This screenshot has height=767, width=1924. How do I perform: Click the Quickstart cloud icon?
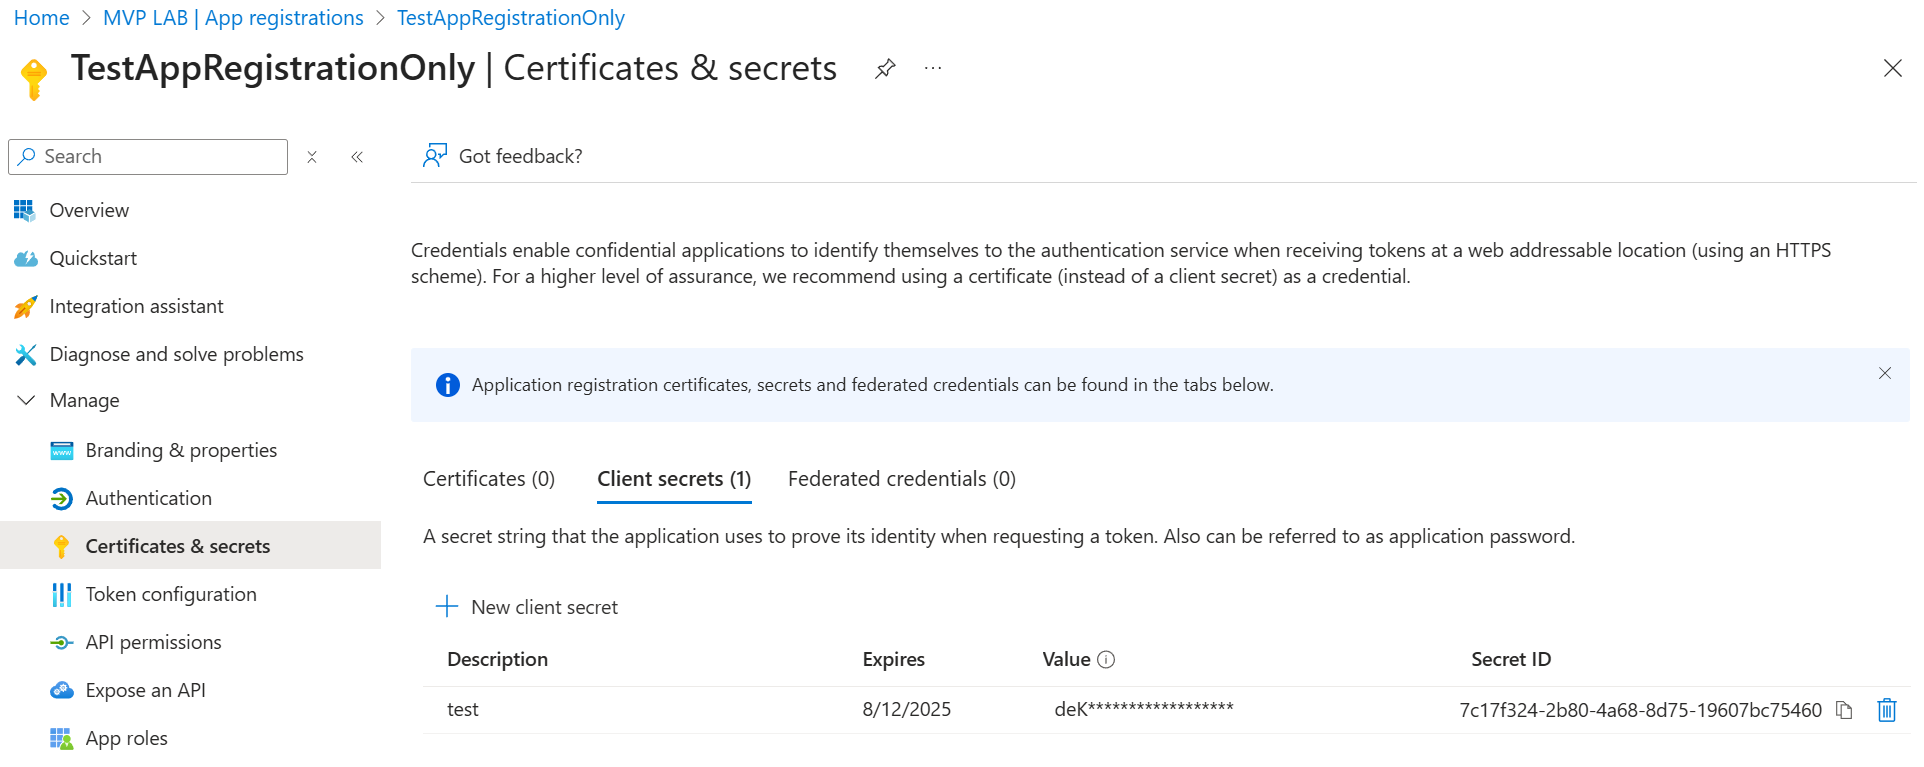pyautogui.click(x=25, y=259)
